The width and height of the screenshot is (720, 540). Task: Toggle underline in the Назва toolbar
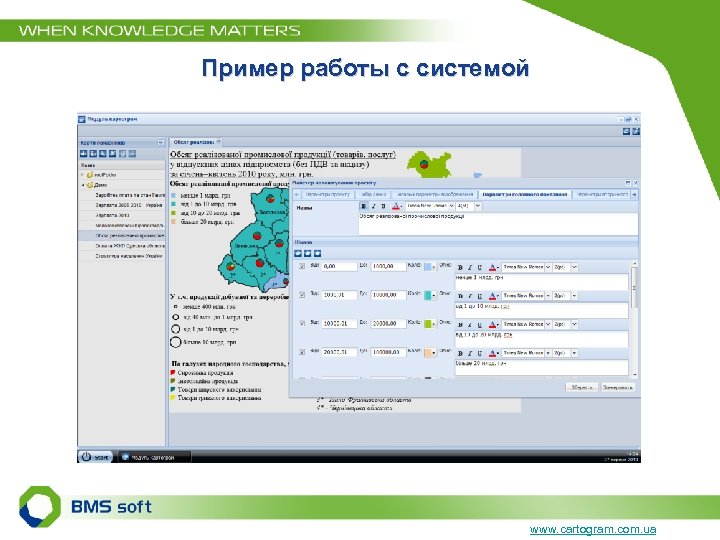pyautogui.click(x=383, y=206)
